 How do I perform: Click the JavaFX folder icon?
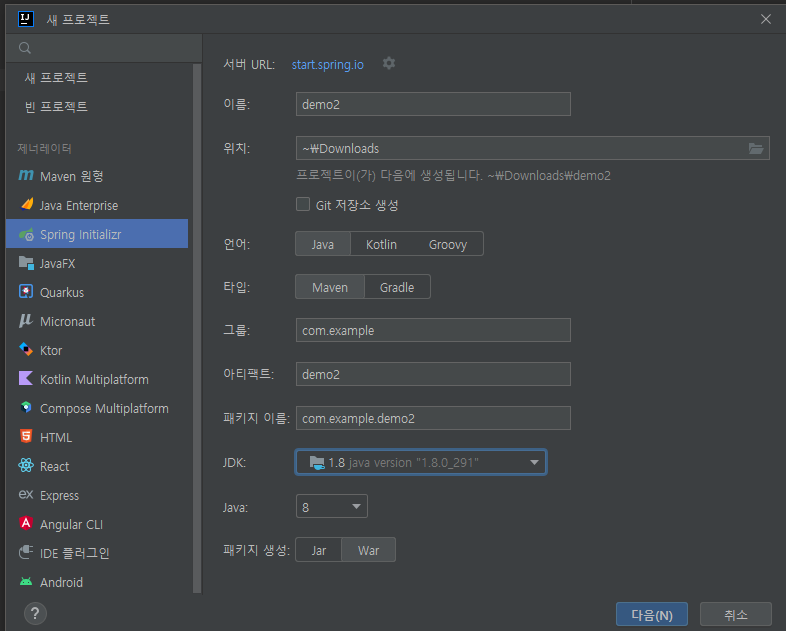[x=26, y=263]
